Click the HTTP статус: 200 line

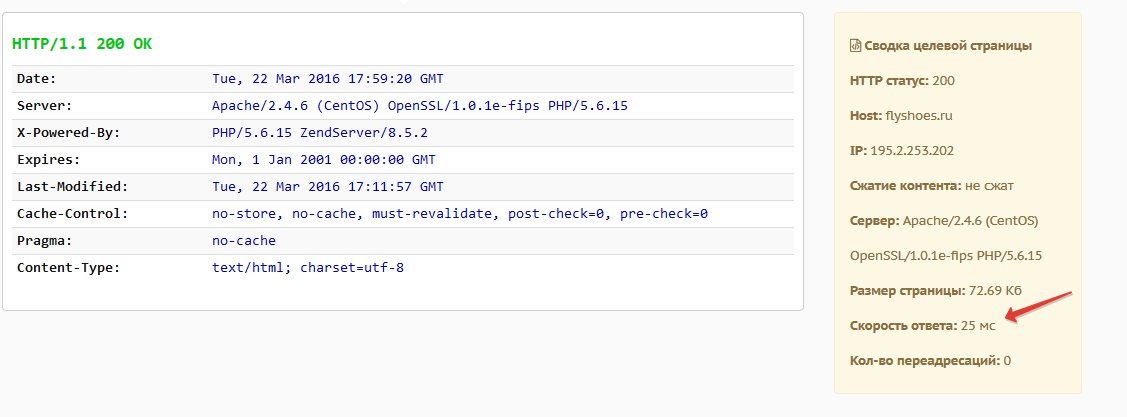(x=902, y=80)
